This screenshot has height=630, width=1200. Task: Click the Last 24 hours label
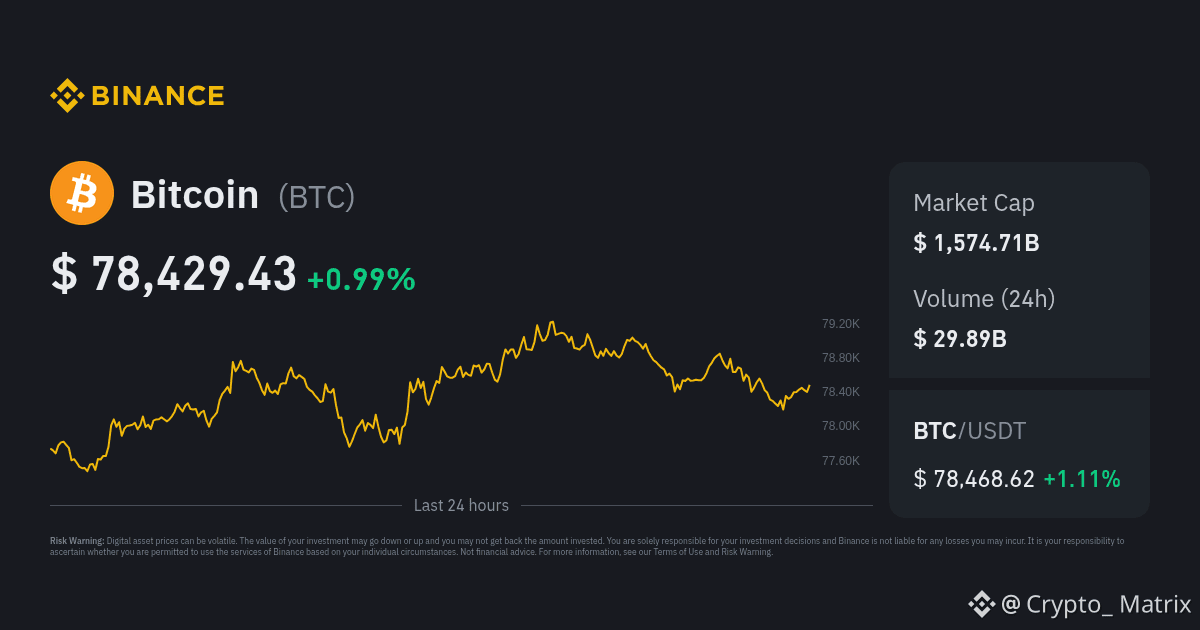(461, 506)
